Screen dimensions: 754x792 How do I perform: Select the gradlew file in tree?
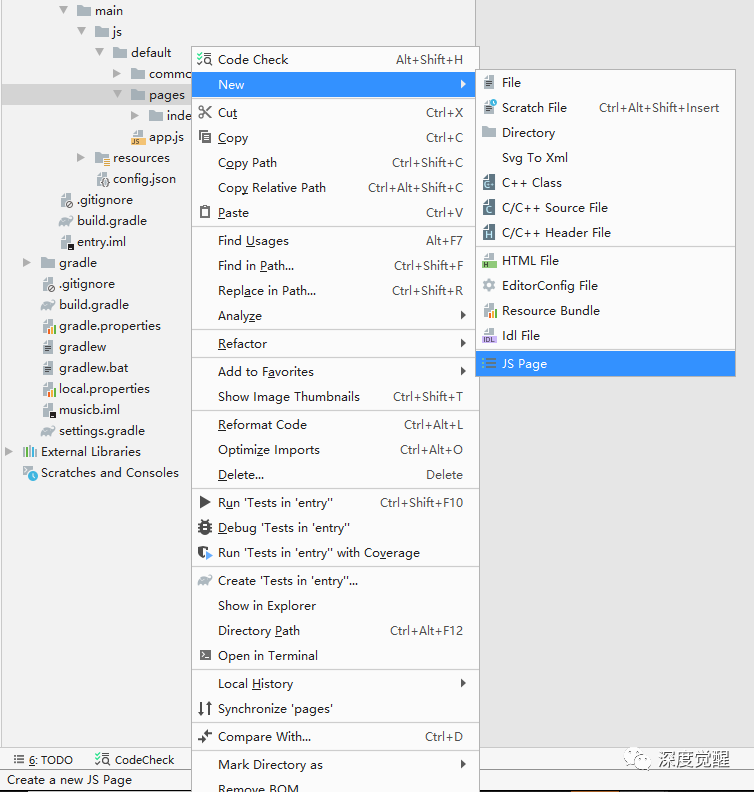click(x=82, y=346)
